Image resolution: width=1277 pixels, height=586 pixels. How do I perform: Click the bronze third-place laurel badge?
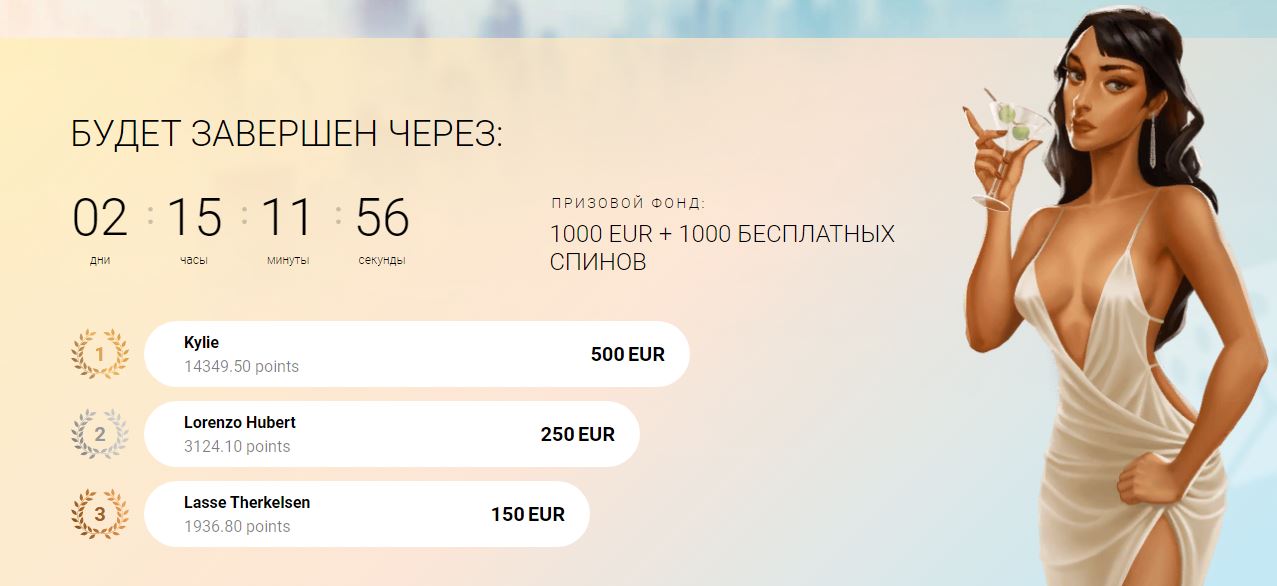[x=100, y=514]
